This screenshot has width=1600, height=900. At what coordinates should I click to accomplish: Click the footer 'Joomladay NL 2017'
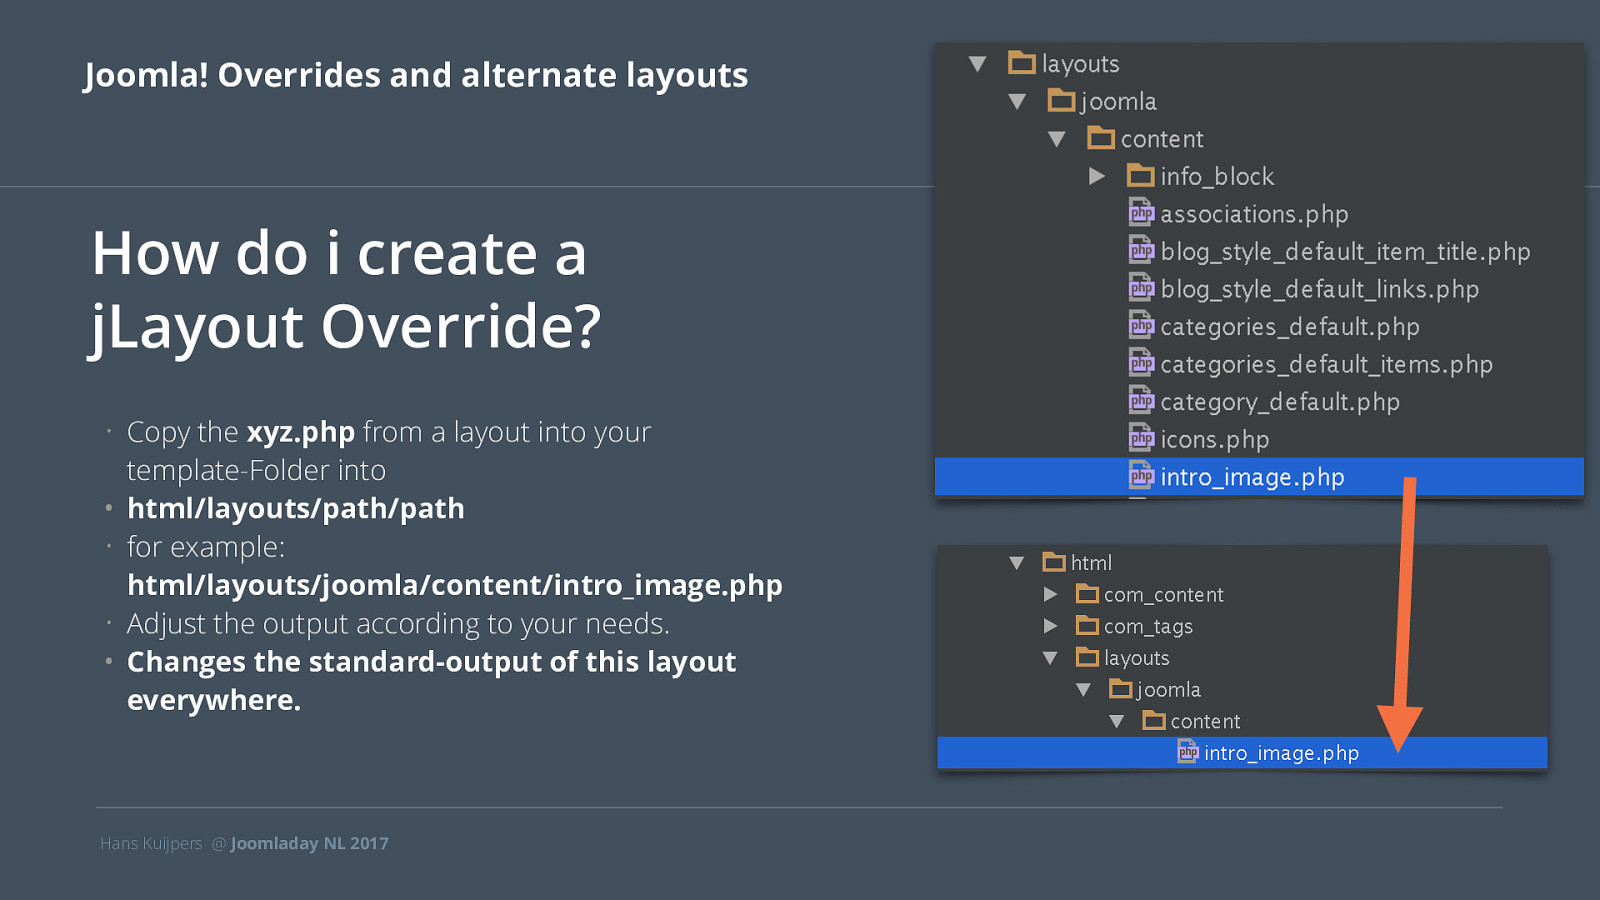pos(310,843)
